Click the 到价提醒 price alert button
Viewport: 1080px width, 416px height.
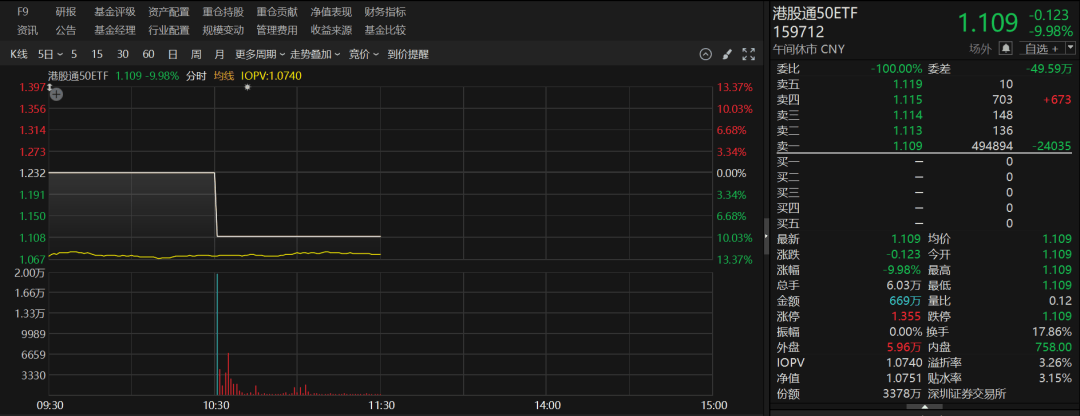pos(407,54)
